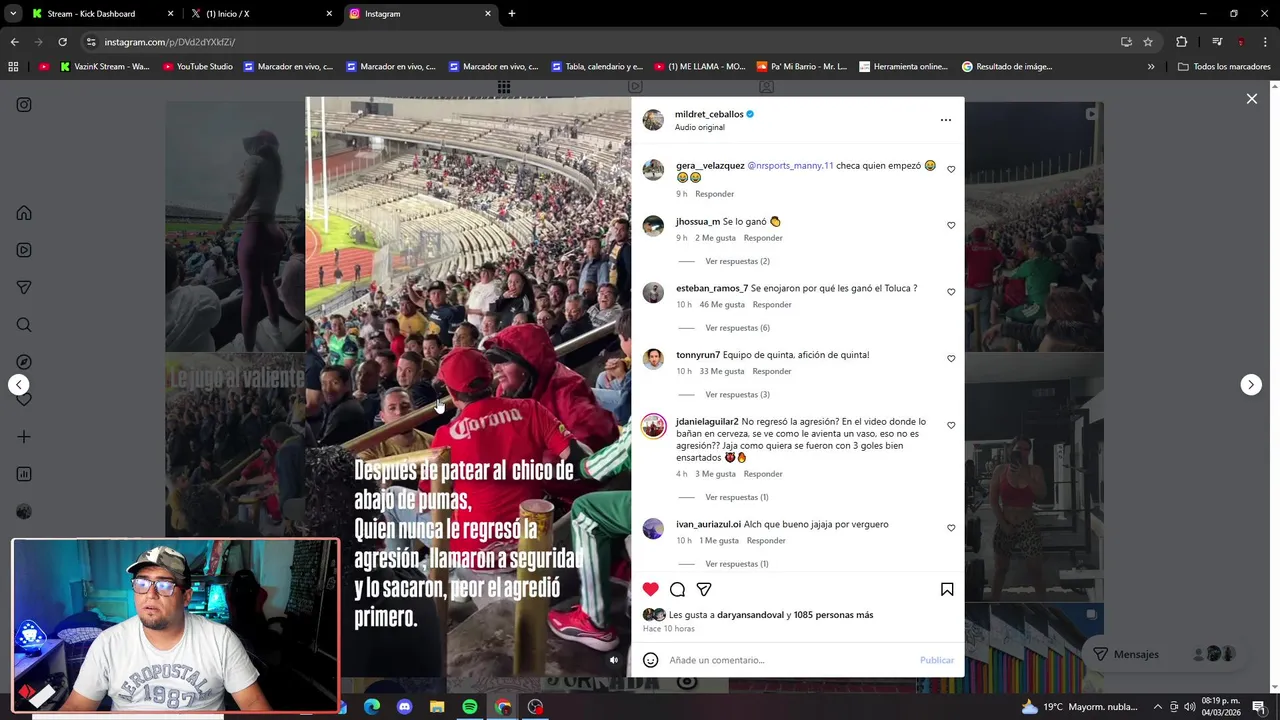Open the comment bubble icon

[x=677, y=589]
